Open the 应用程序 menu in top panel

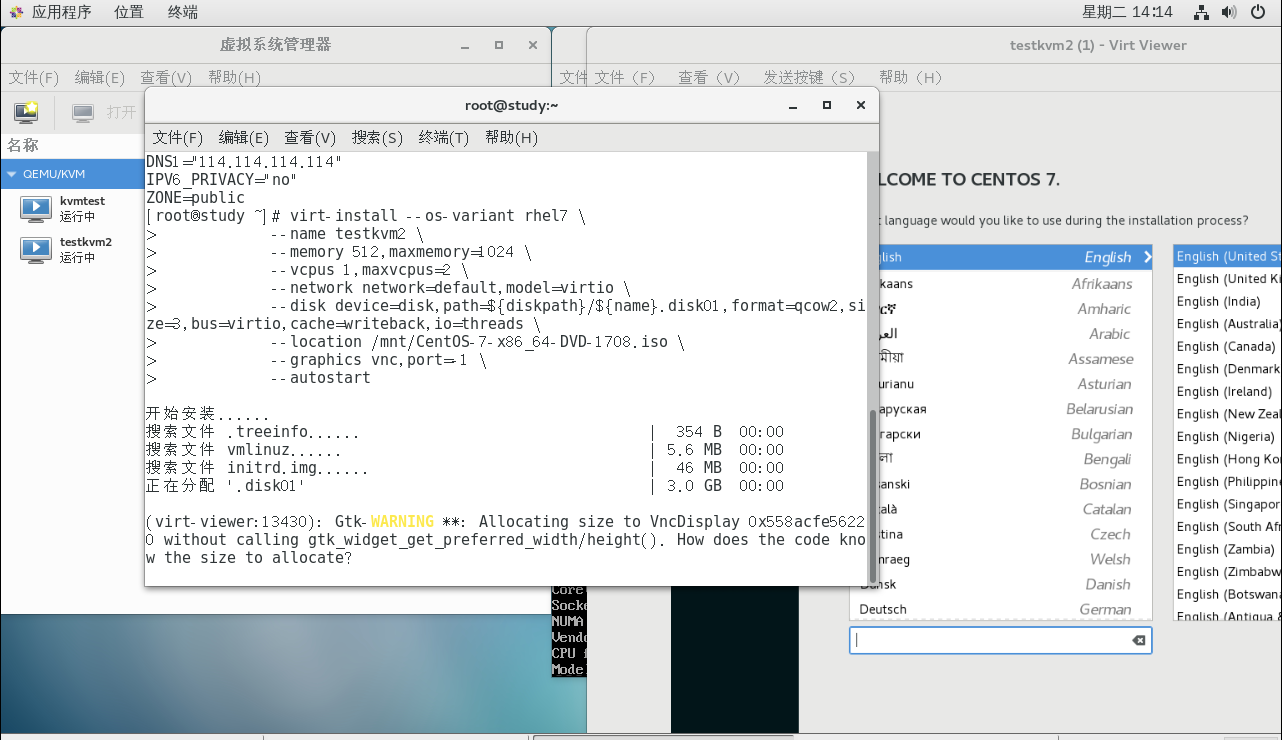[62, 12]
